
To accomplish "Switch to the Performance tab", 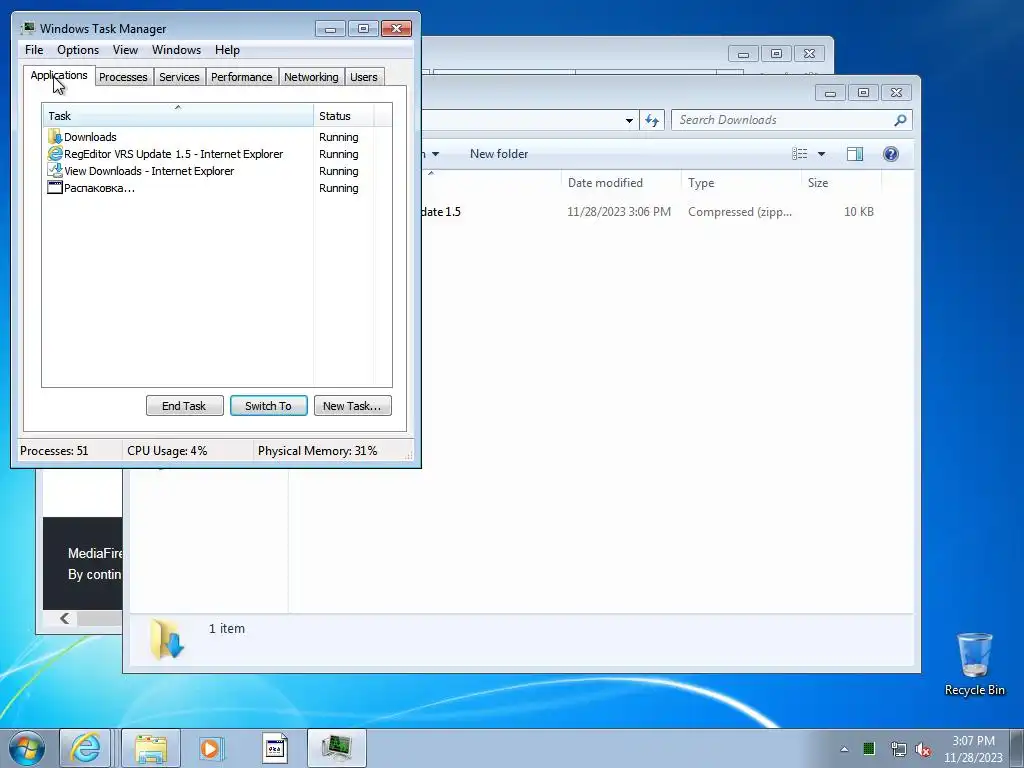I will point(241,77).
